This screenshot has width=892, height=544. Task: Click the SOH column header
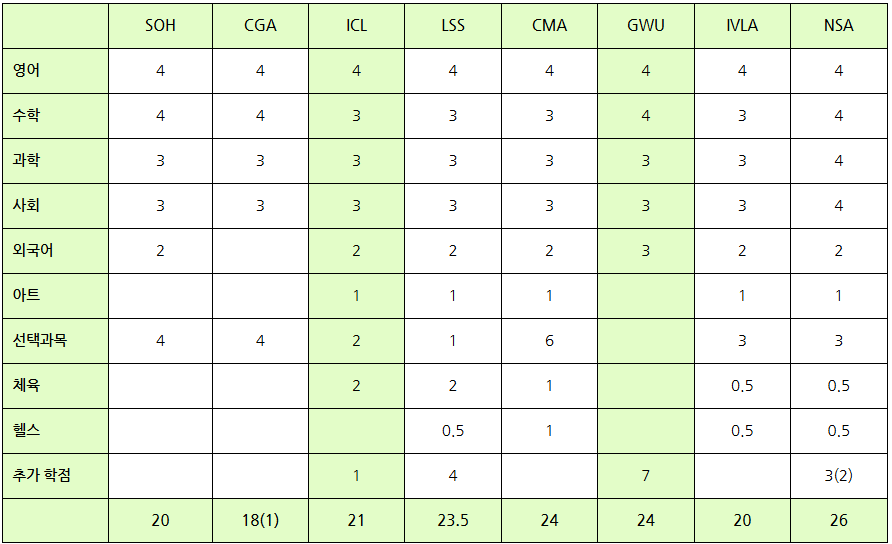click(160, 26)
